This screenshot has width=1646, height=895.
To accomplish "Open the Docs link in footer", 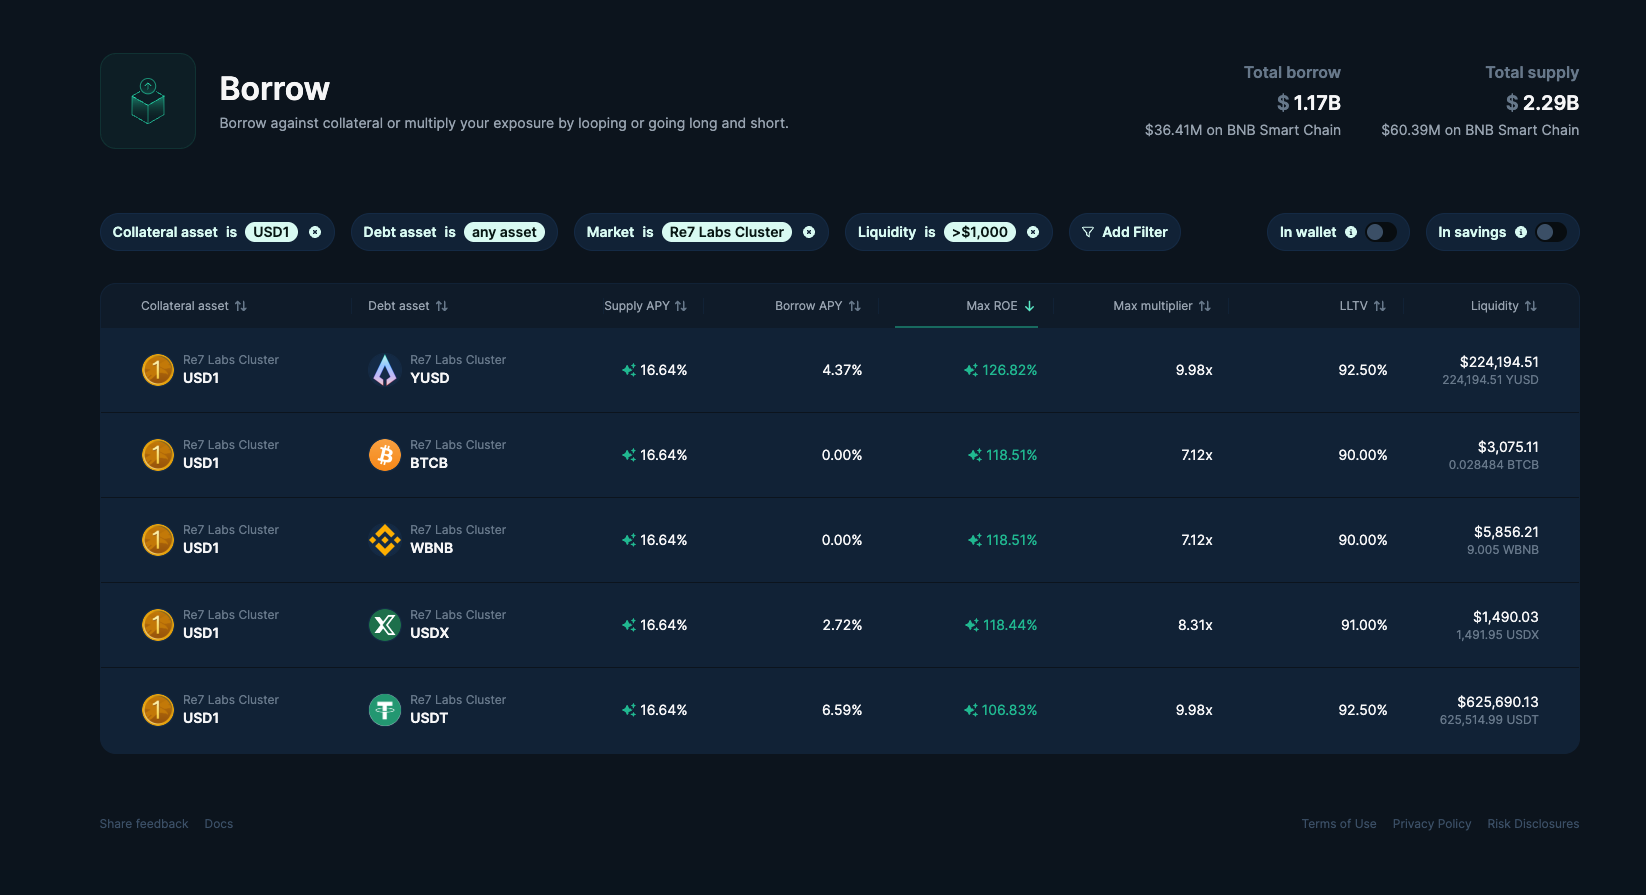I will (x=218, y=824).
